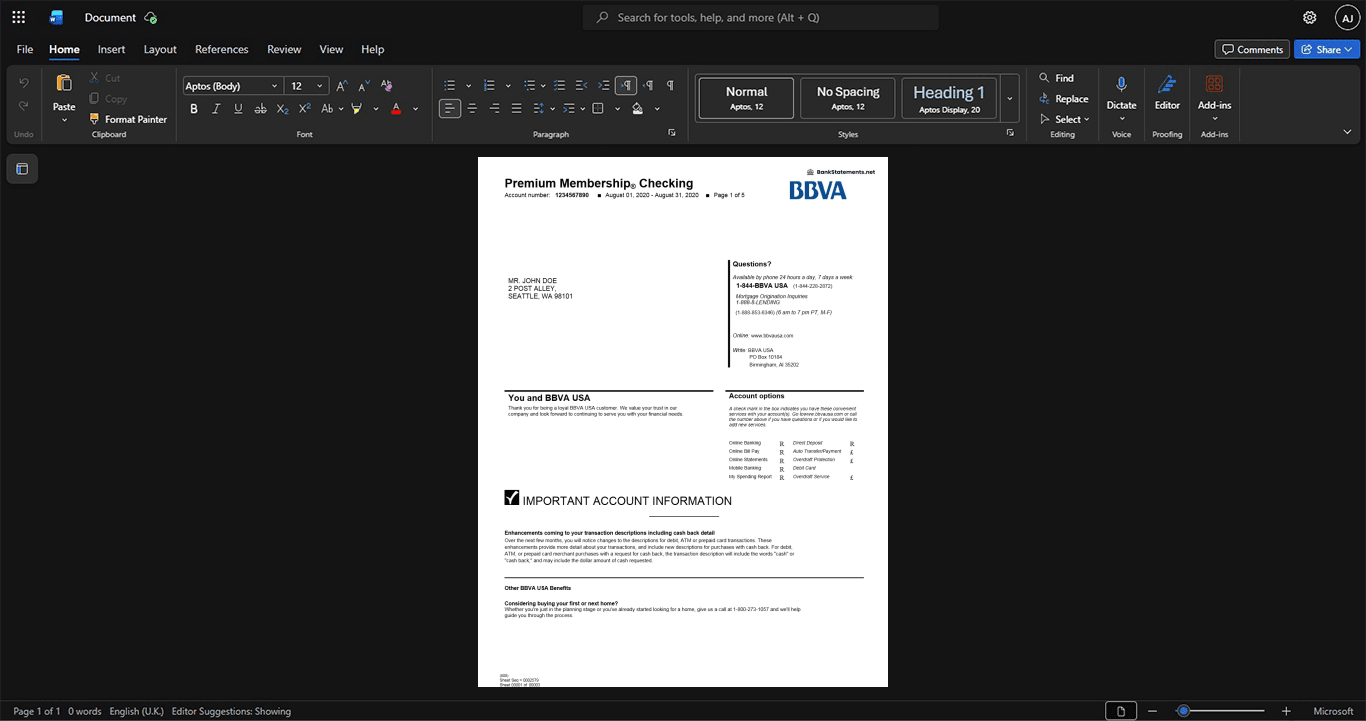Switch to the Layout tab
Screen dimensions: 1366x721
click(x=160, y=49)
